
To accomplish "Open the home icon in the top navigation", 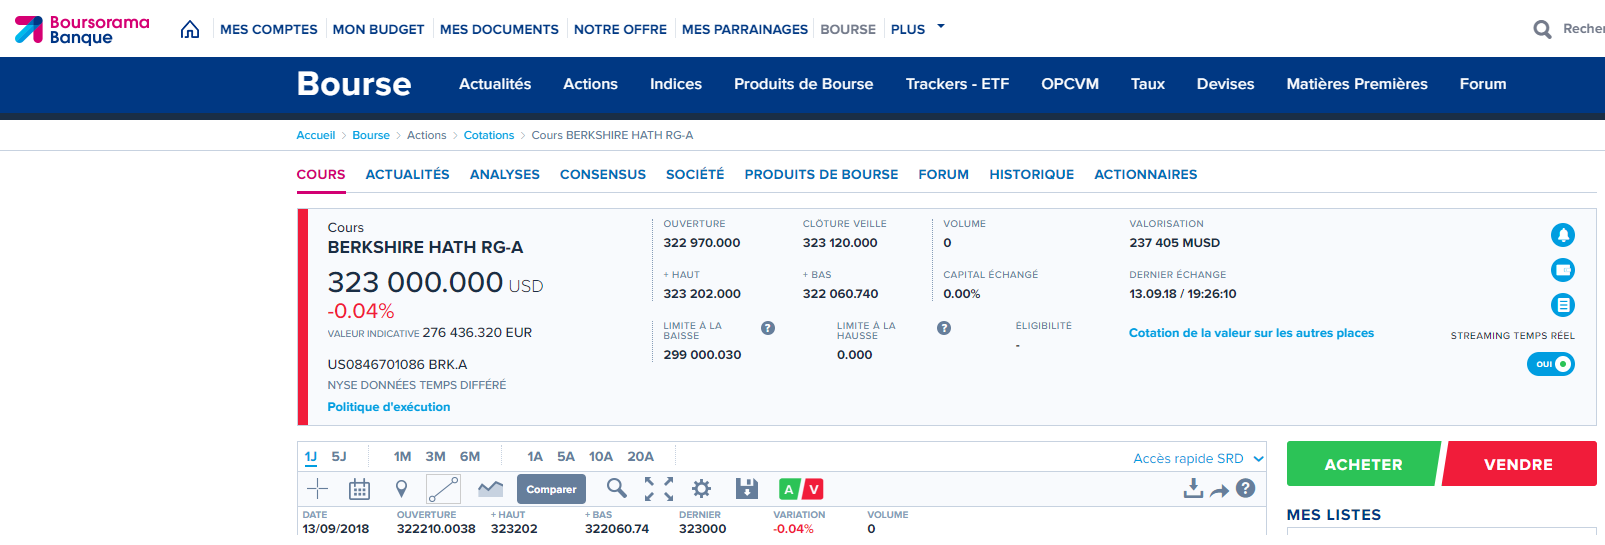I will (190, 29).
